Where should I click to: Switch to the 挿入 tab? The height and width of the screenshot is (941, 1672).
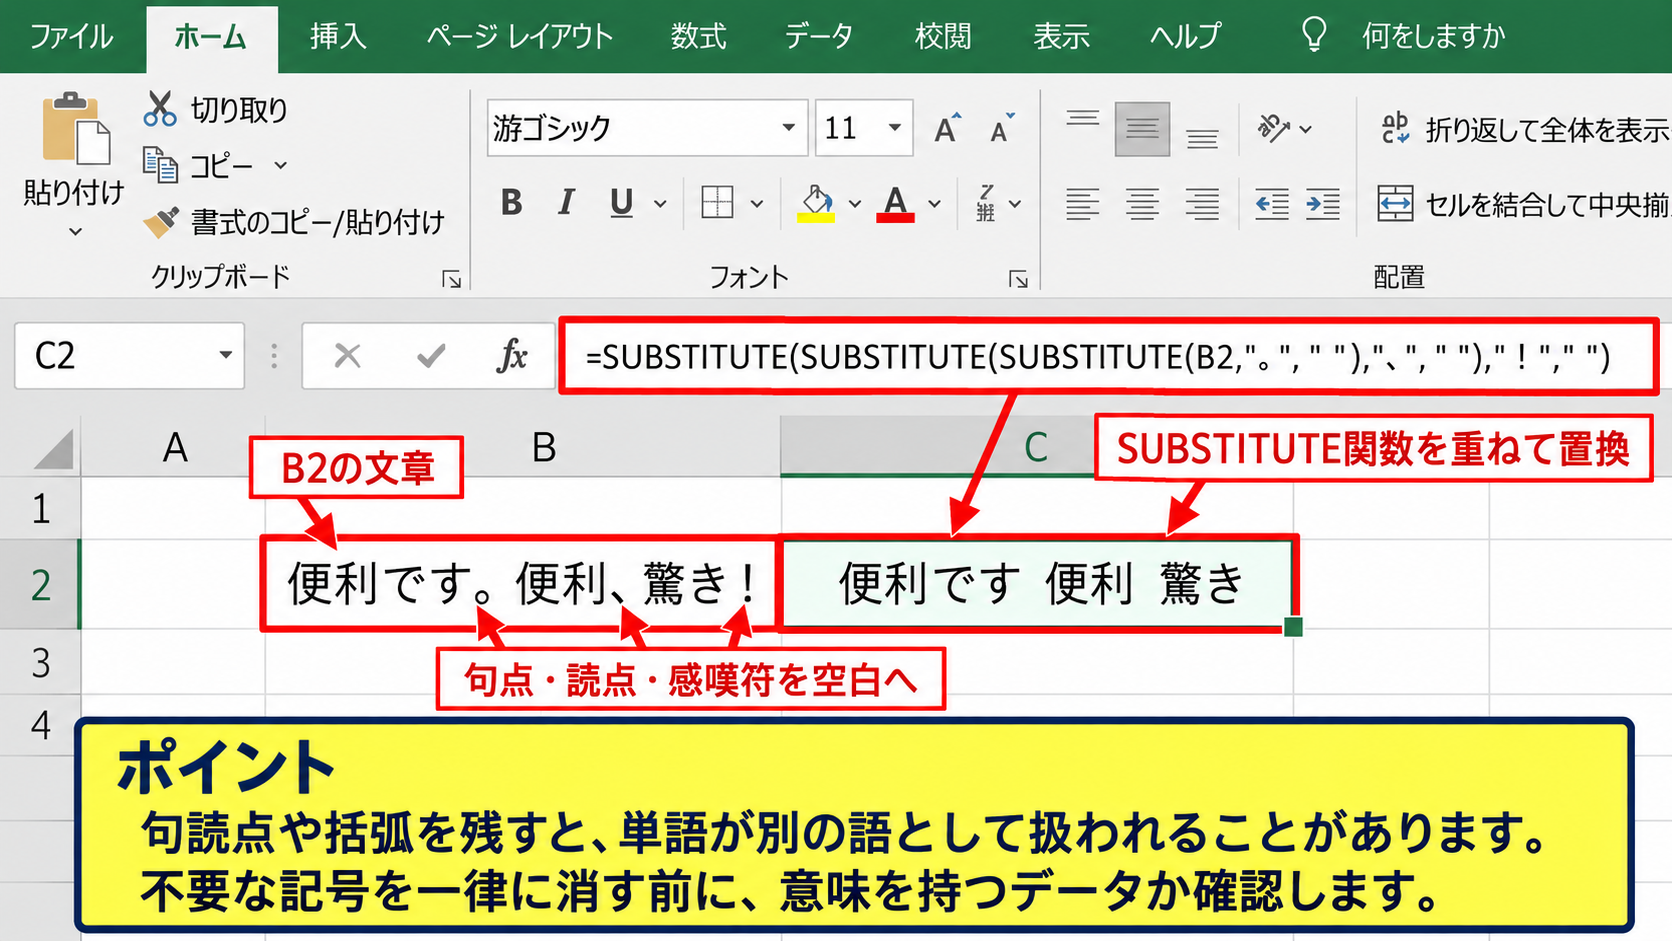(338, 37)
